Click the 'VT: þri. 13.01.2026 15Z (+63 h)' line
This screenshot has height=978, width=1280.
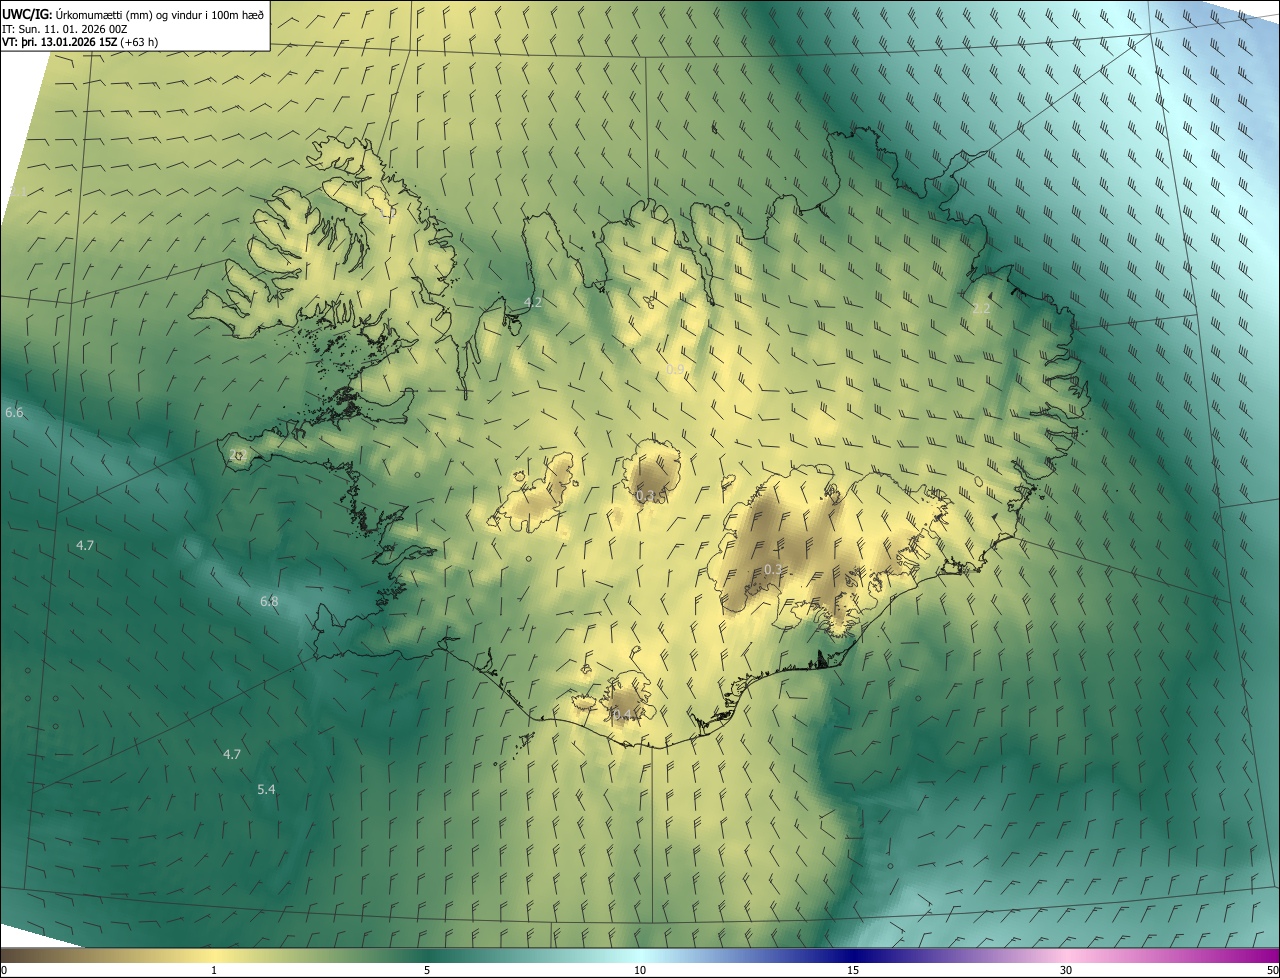80,42
